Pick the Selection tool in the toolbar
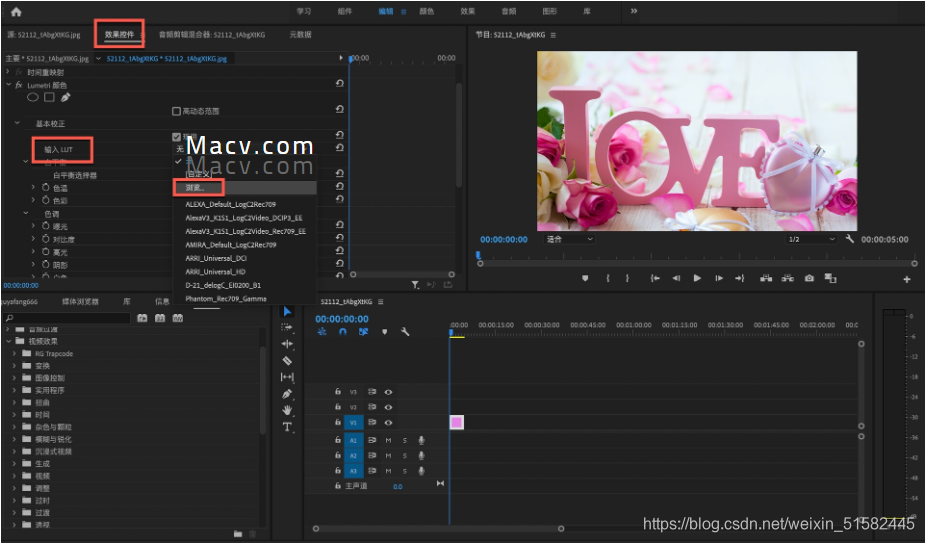Screen dimensions: 925x543 coord(287,311)
